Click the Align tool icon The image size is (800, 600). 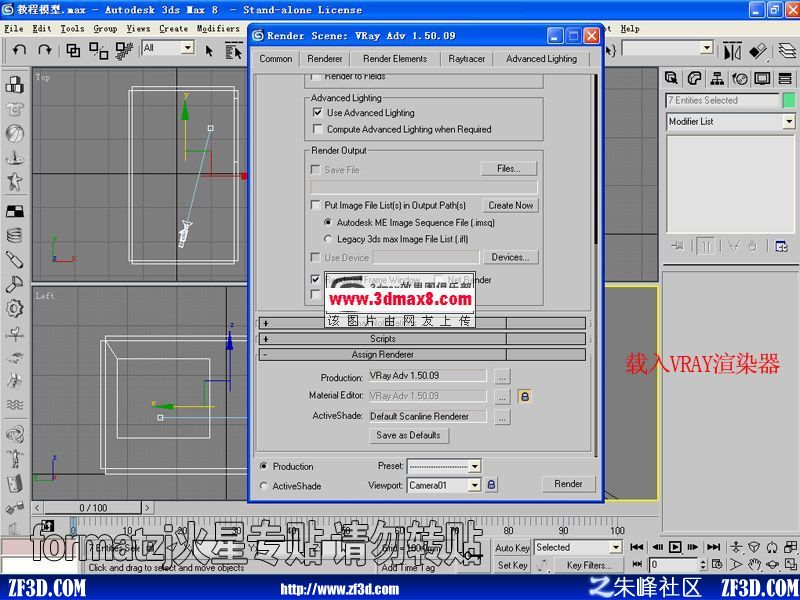click(758, 51)
